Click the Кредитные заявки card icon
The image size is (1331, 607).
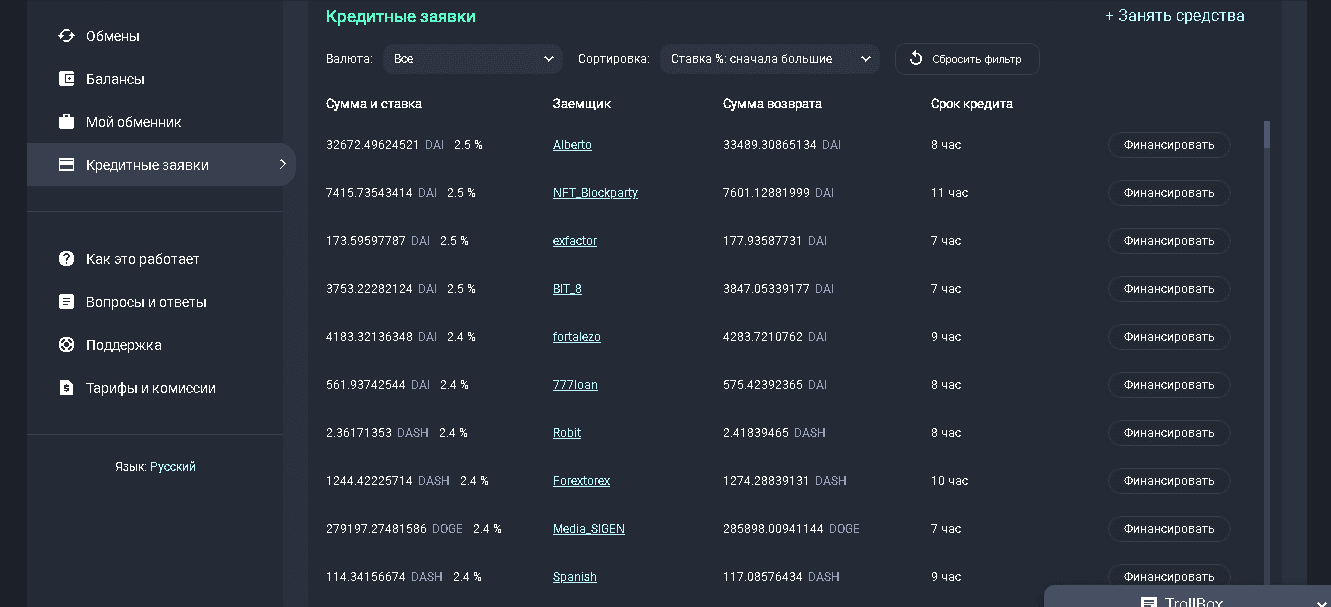[x=66, y=164]
